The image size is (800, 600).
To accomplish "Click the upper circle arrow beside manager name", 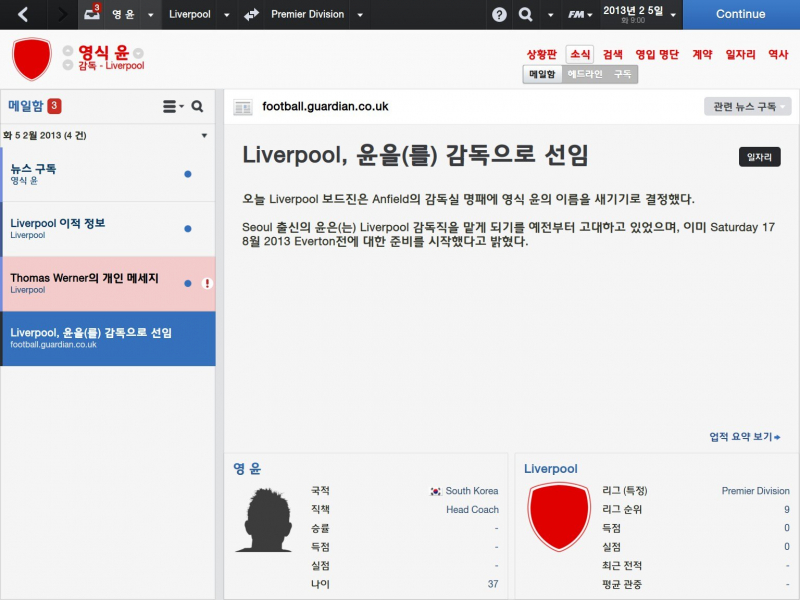I will (68, 51).
